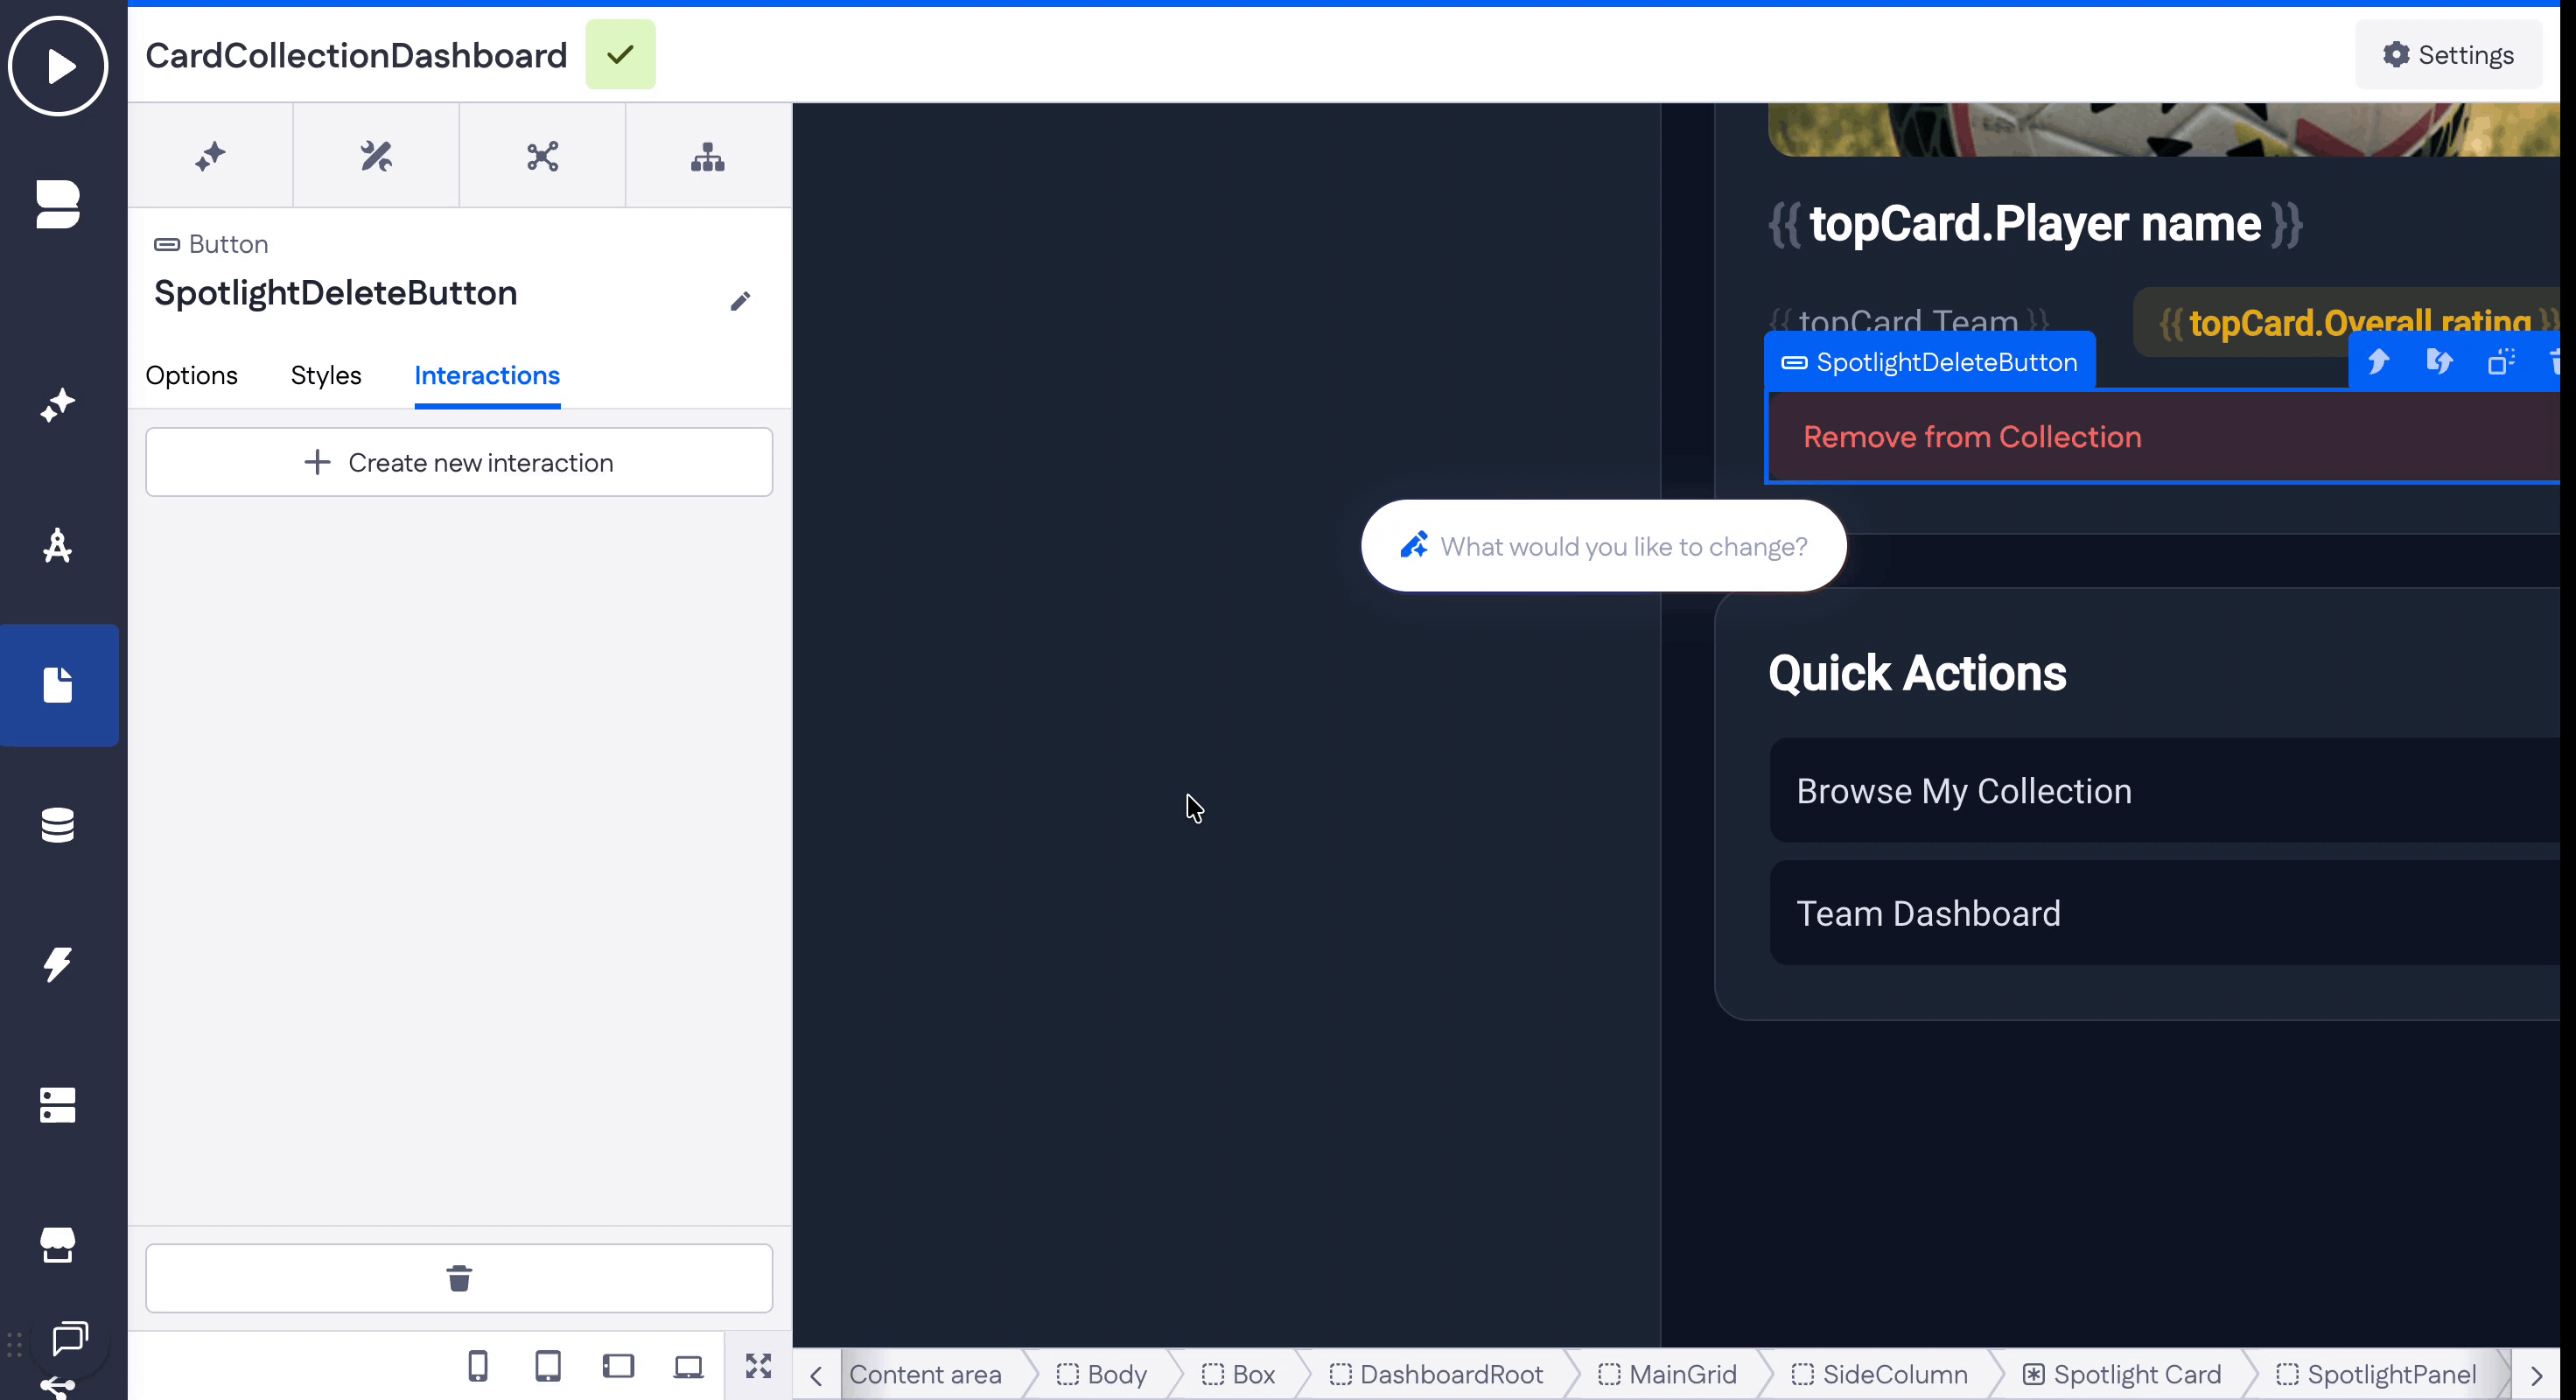Open the Backendless logo menu in sidebar

pos(58,204)
